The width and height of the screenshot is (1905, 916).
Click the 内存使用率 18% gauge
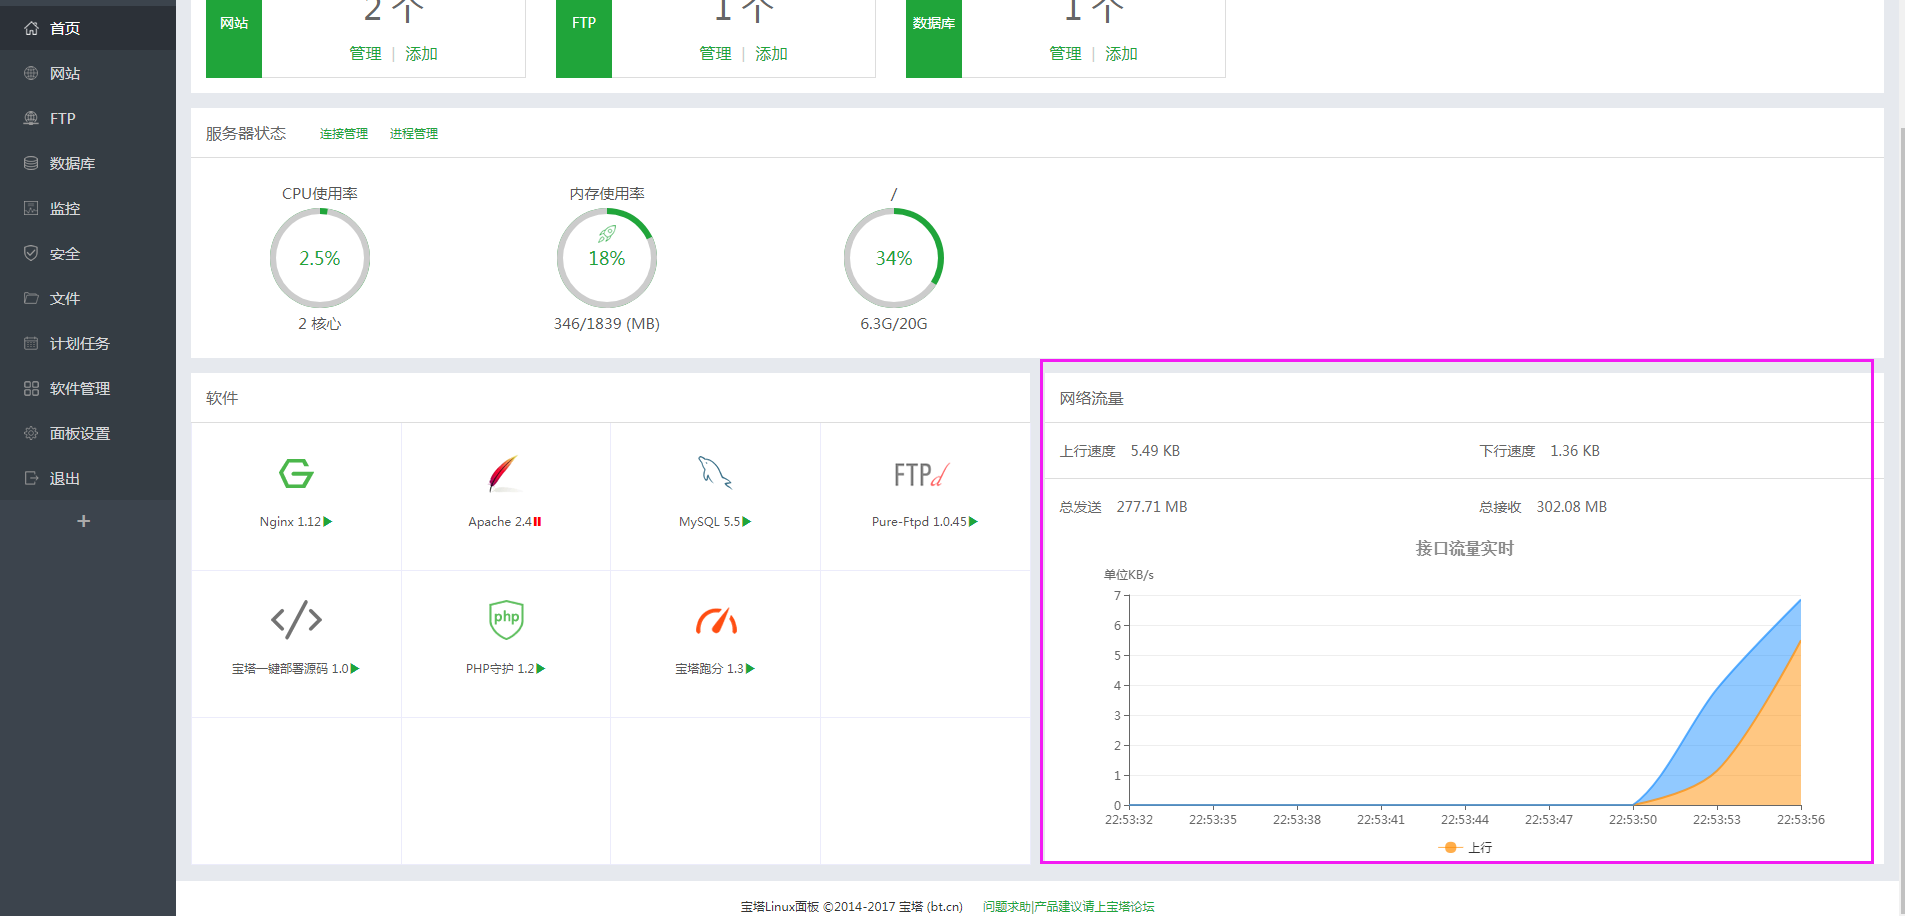607,258
